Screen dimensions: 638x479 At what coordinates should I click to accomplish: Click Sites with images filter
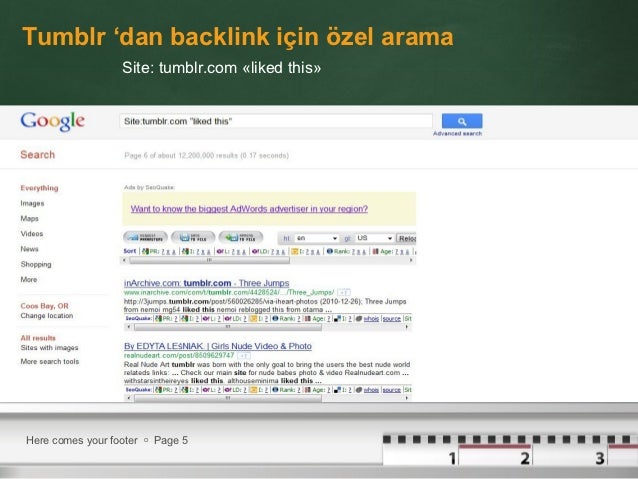(x=49, y=348)
